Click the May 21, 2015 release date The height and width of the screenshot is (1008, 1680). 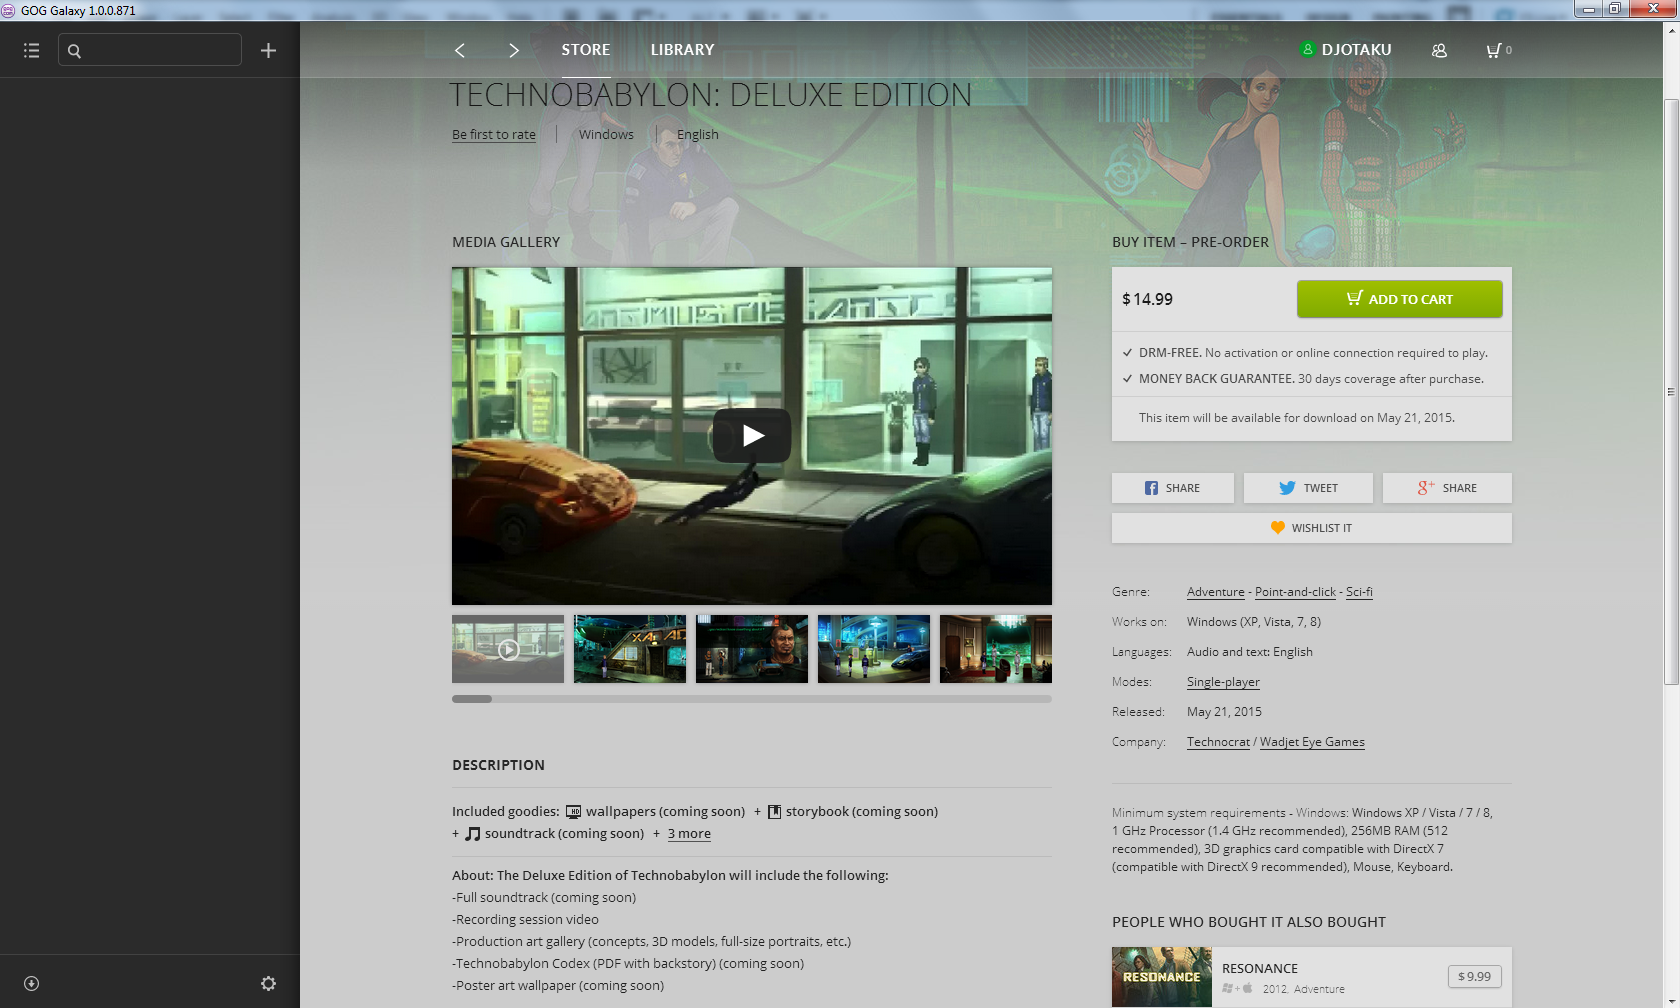pyautogui.click(x=1224, y=712)
